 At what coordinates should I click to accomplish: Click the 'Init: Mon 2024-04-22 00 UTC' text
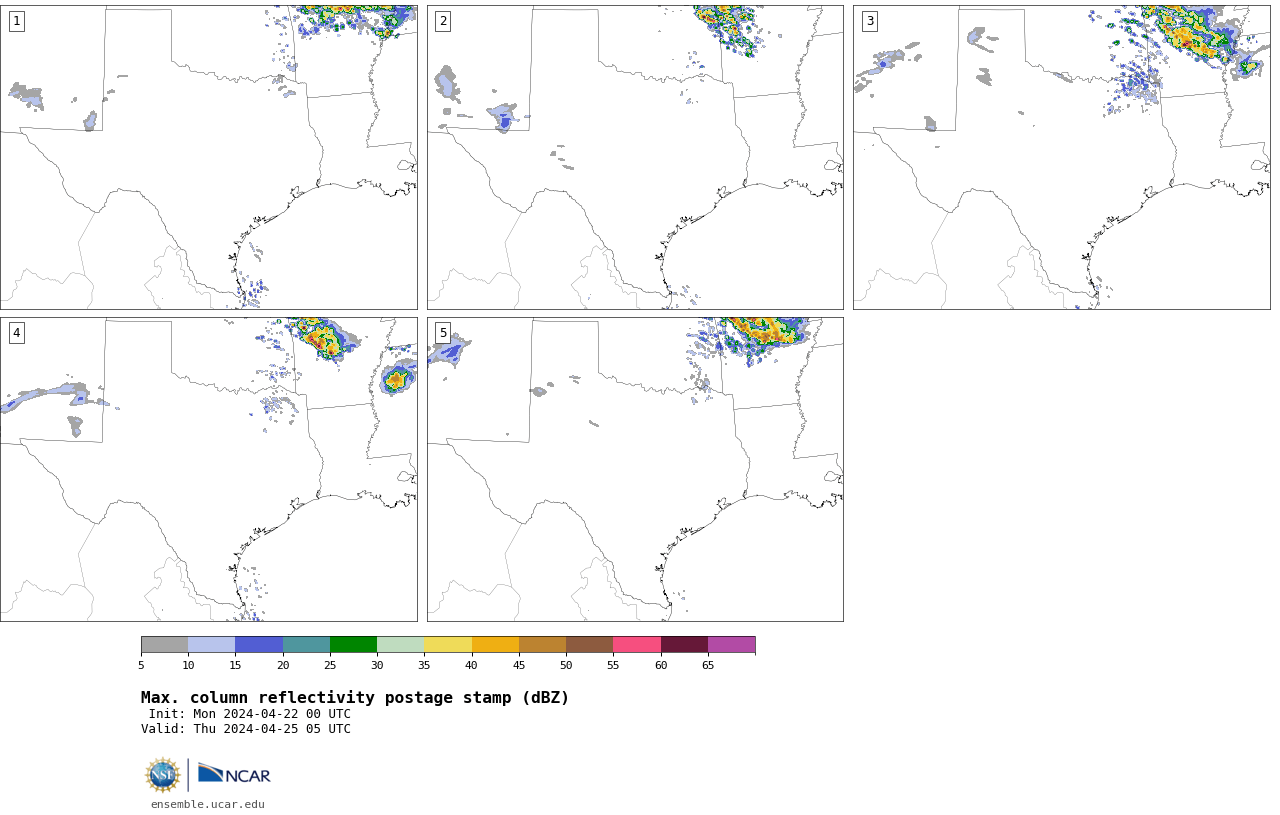pos(250,714)
